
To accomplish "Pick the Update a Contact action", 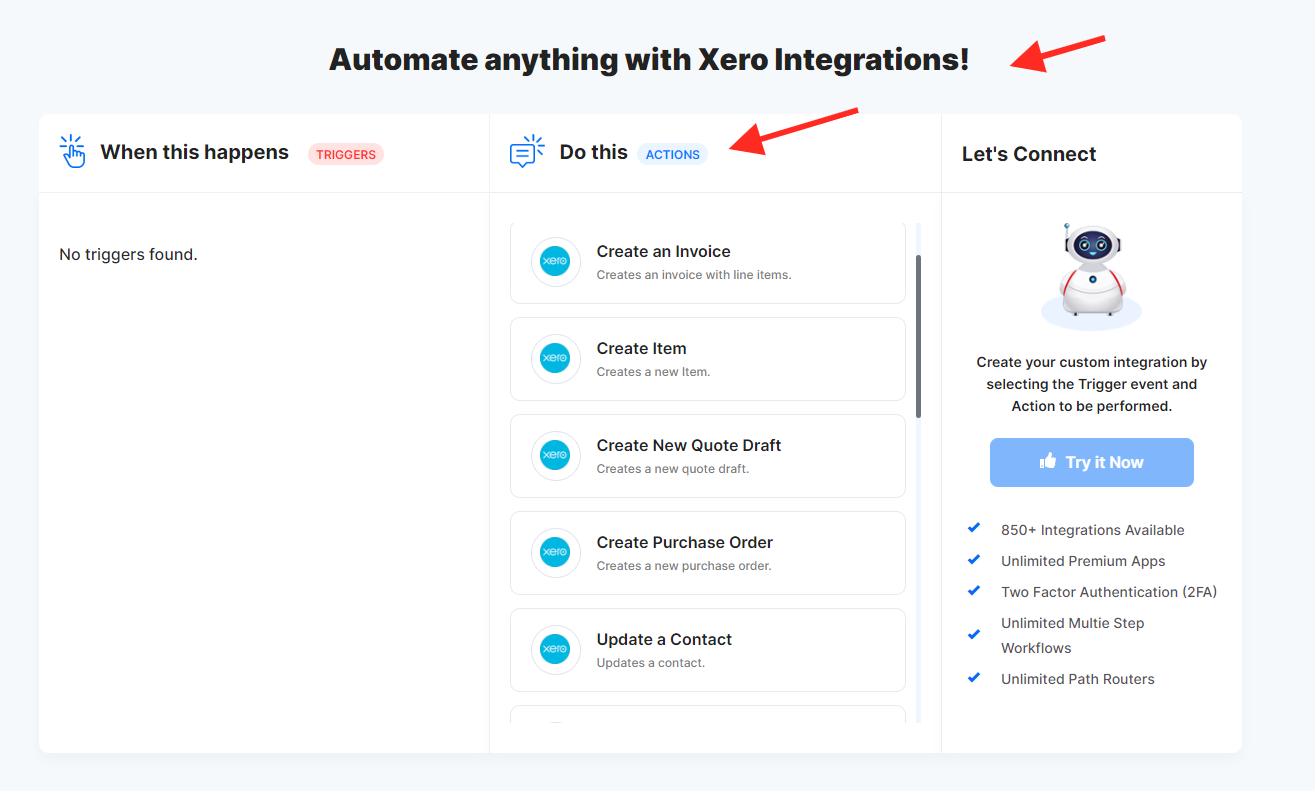I will (x=708, y=650).
